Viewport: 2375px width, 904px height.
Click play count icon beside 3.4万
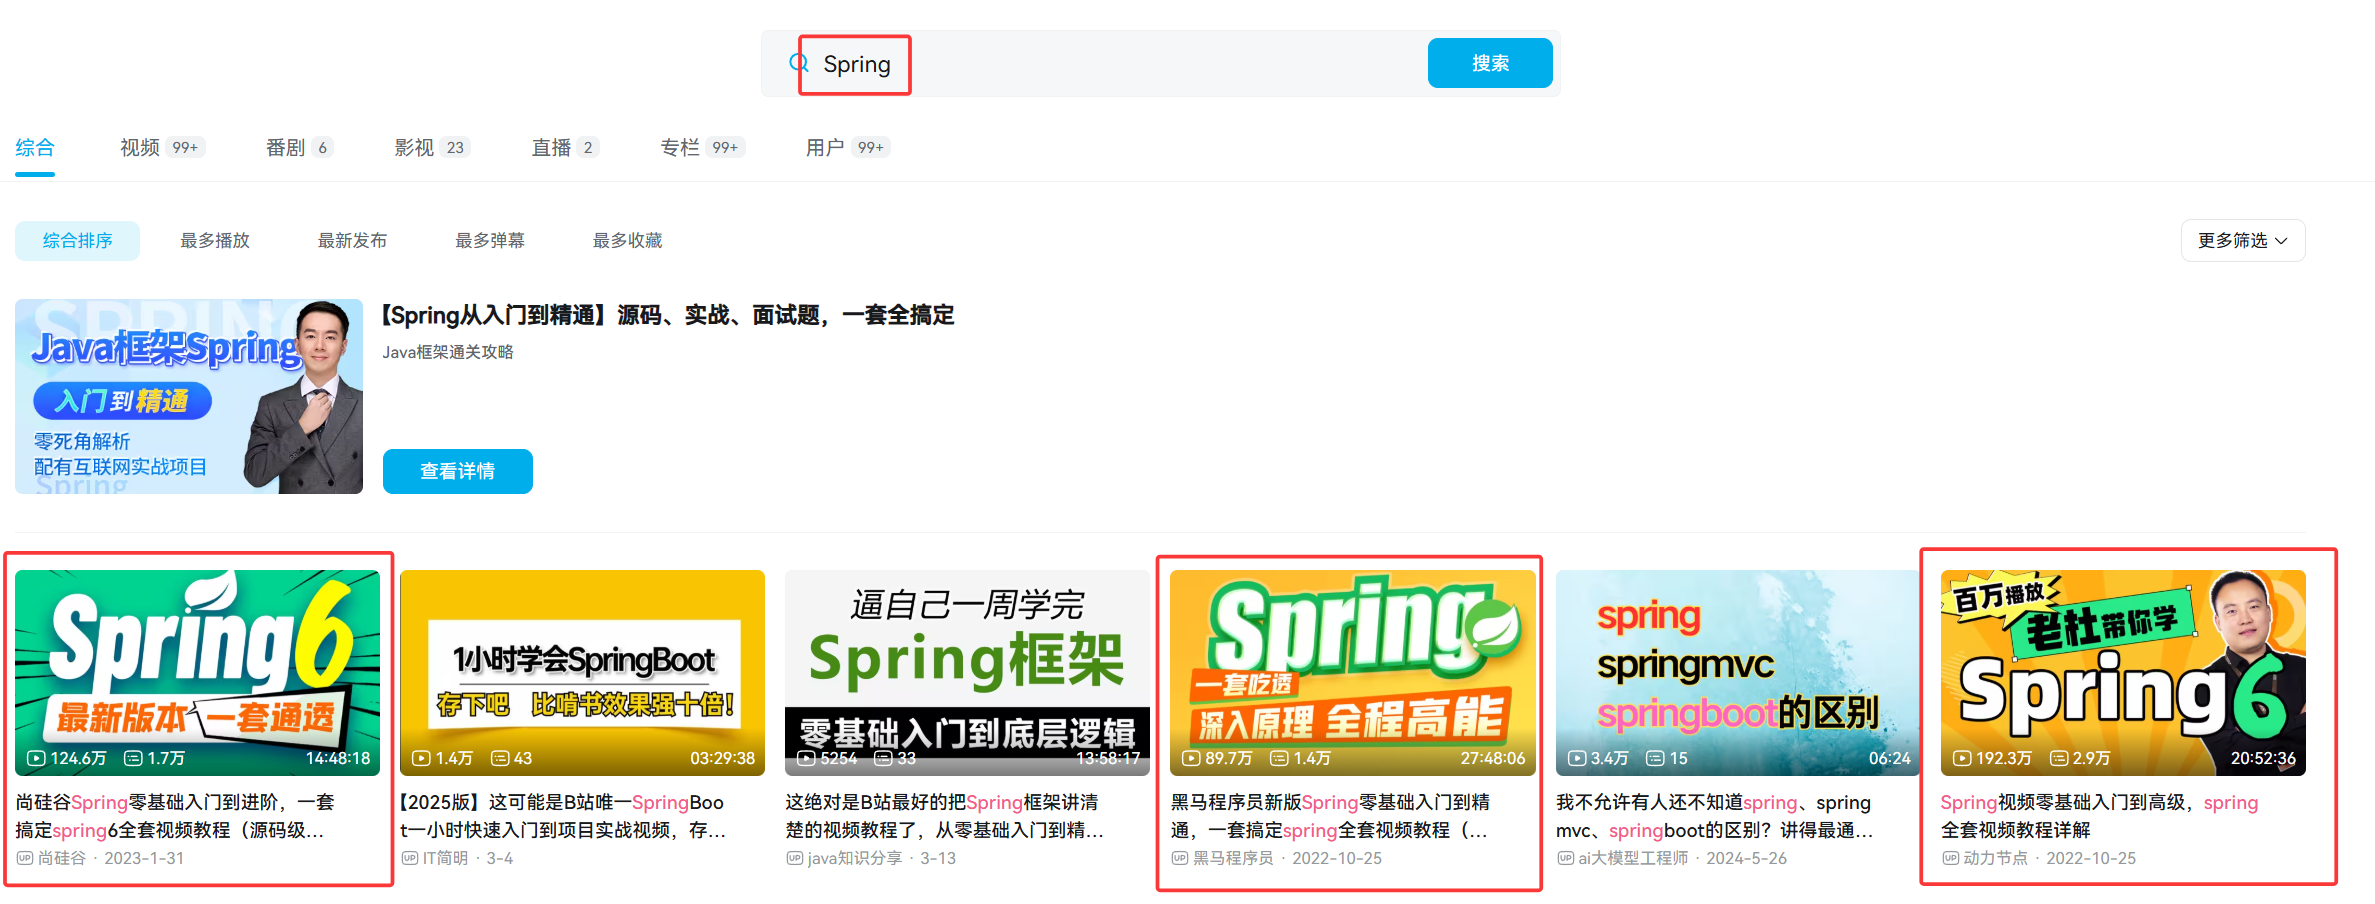point(1577,758)
